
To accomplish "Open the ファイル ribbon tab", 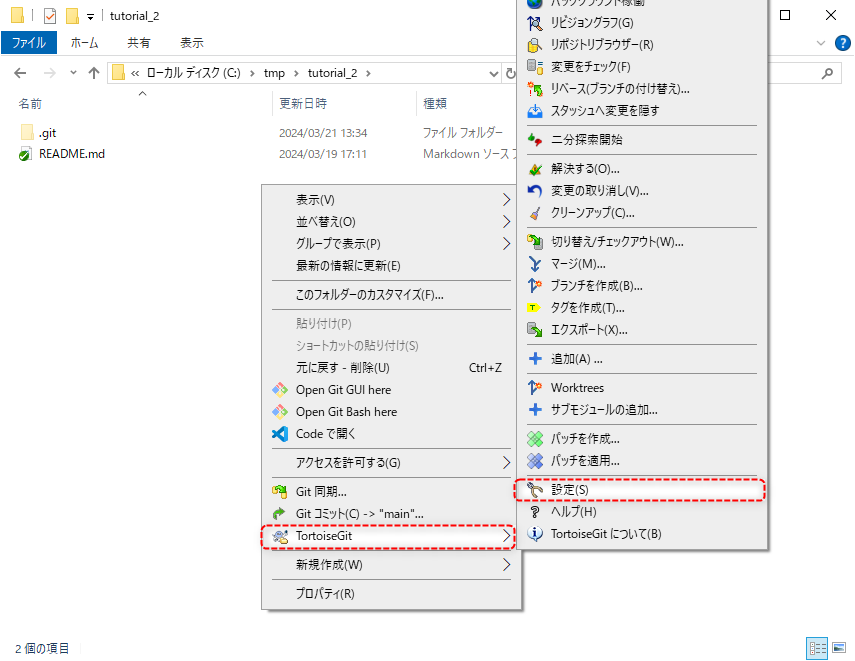I will coord(29,43).
